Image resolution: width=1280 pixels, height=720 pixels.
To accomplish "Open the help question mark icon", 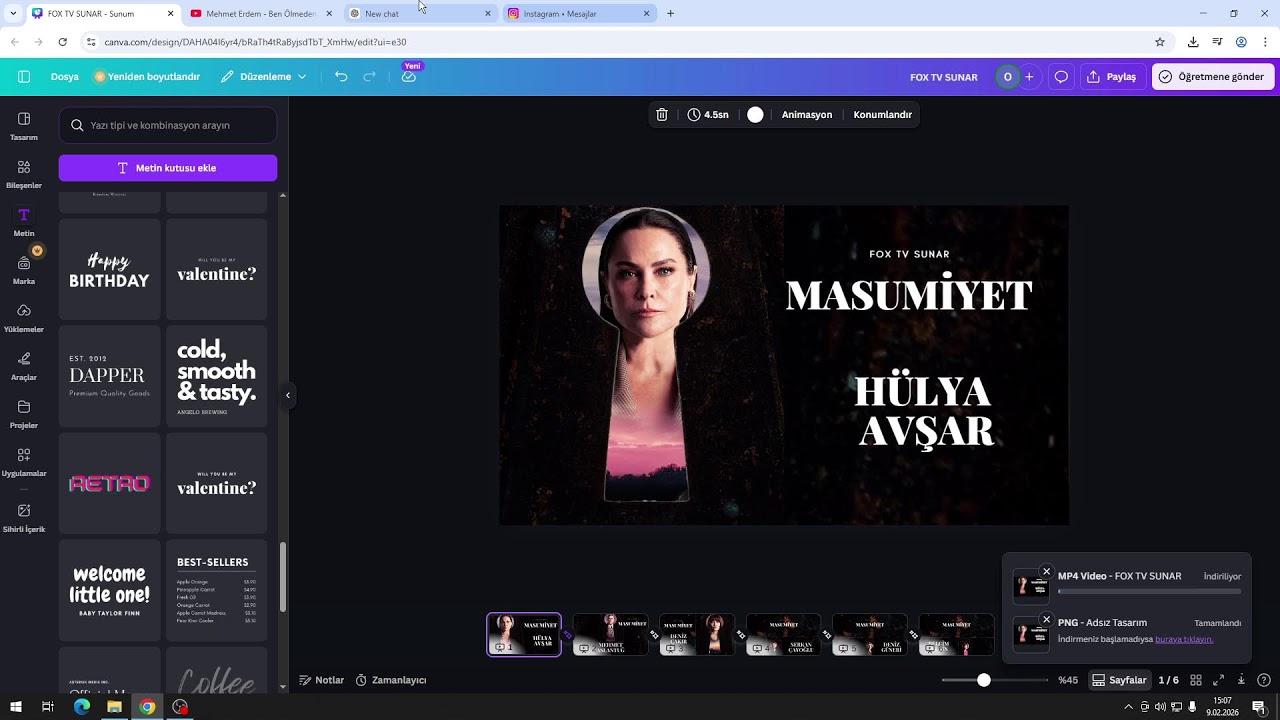I will [x=1264, y=680].
